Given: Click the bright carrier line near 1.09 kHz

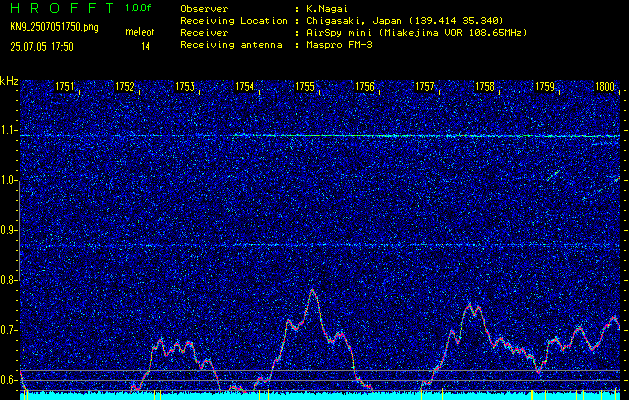Looking at the screenshot, I should pyautogui.click(x=320, y=136).
